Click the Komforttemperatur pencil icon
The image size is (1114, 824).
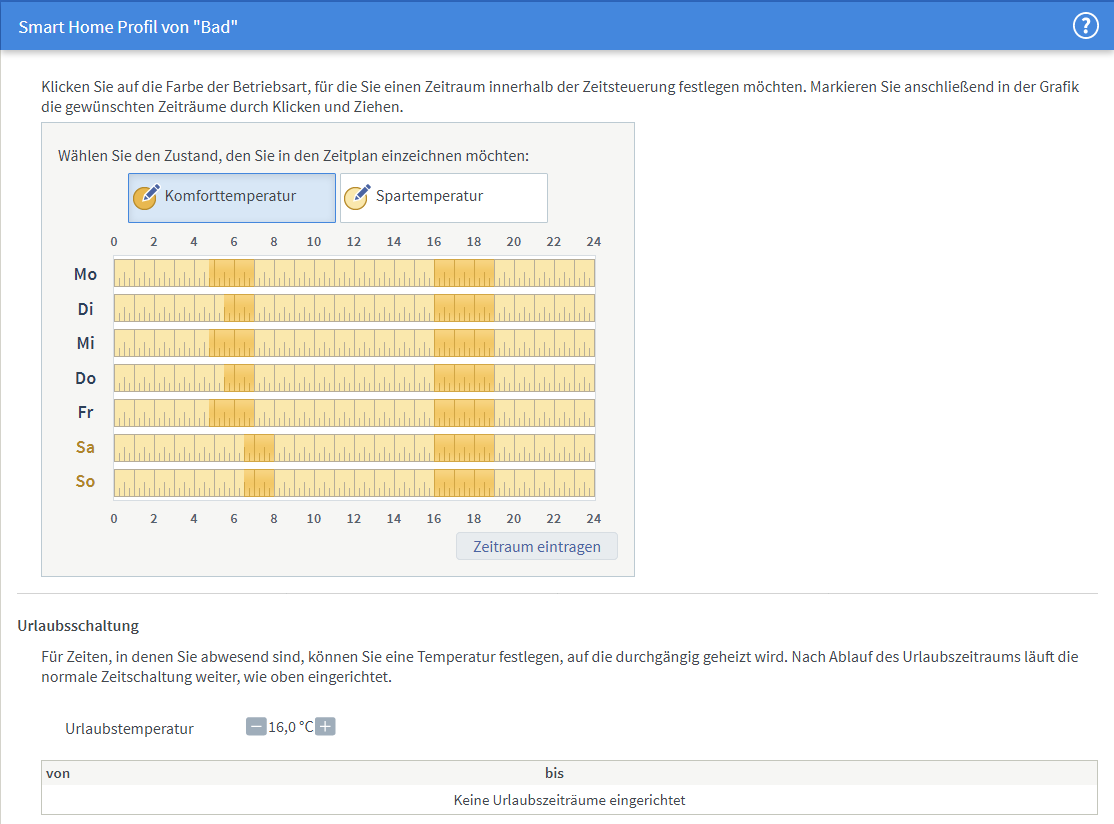click(x=146, y=197)
